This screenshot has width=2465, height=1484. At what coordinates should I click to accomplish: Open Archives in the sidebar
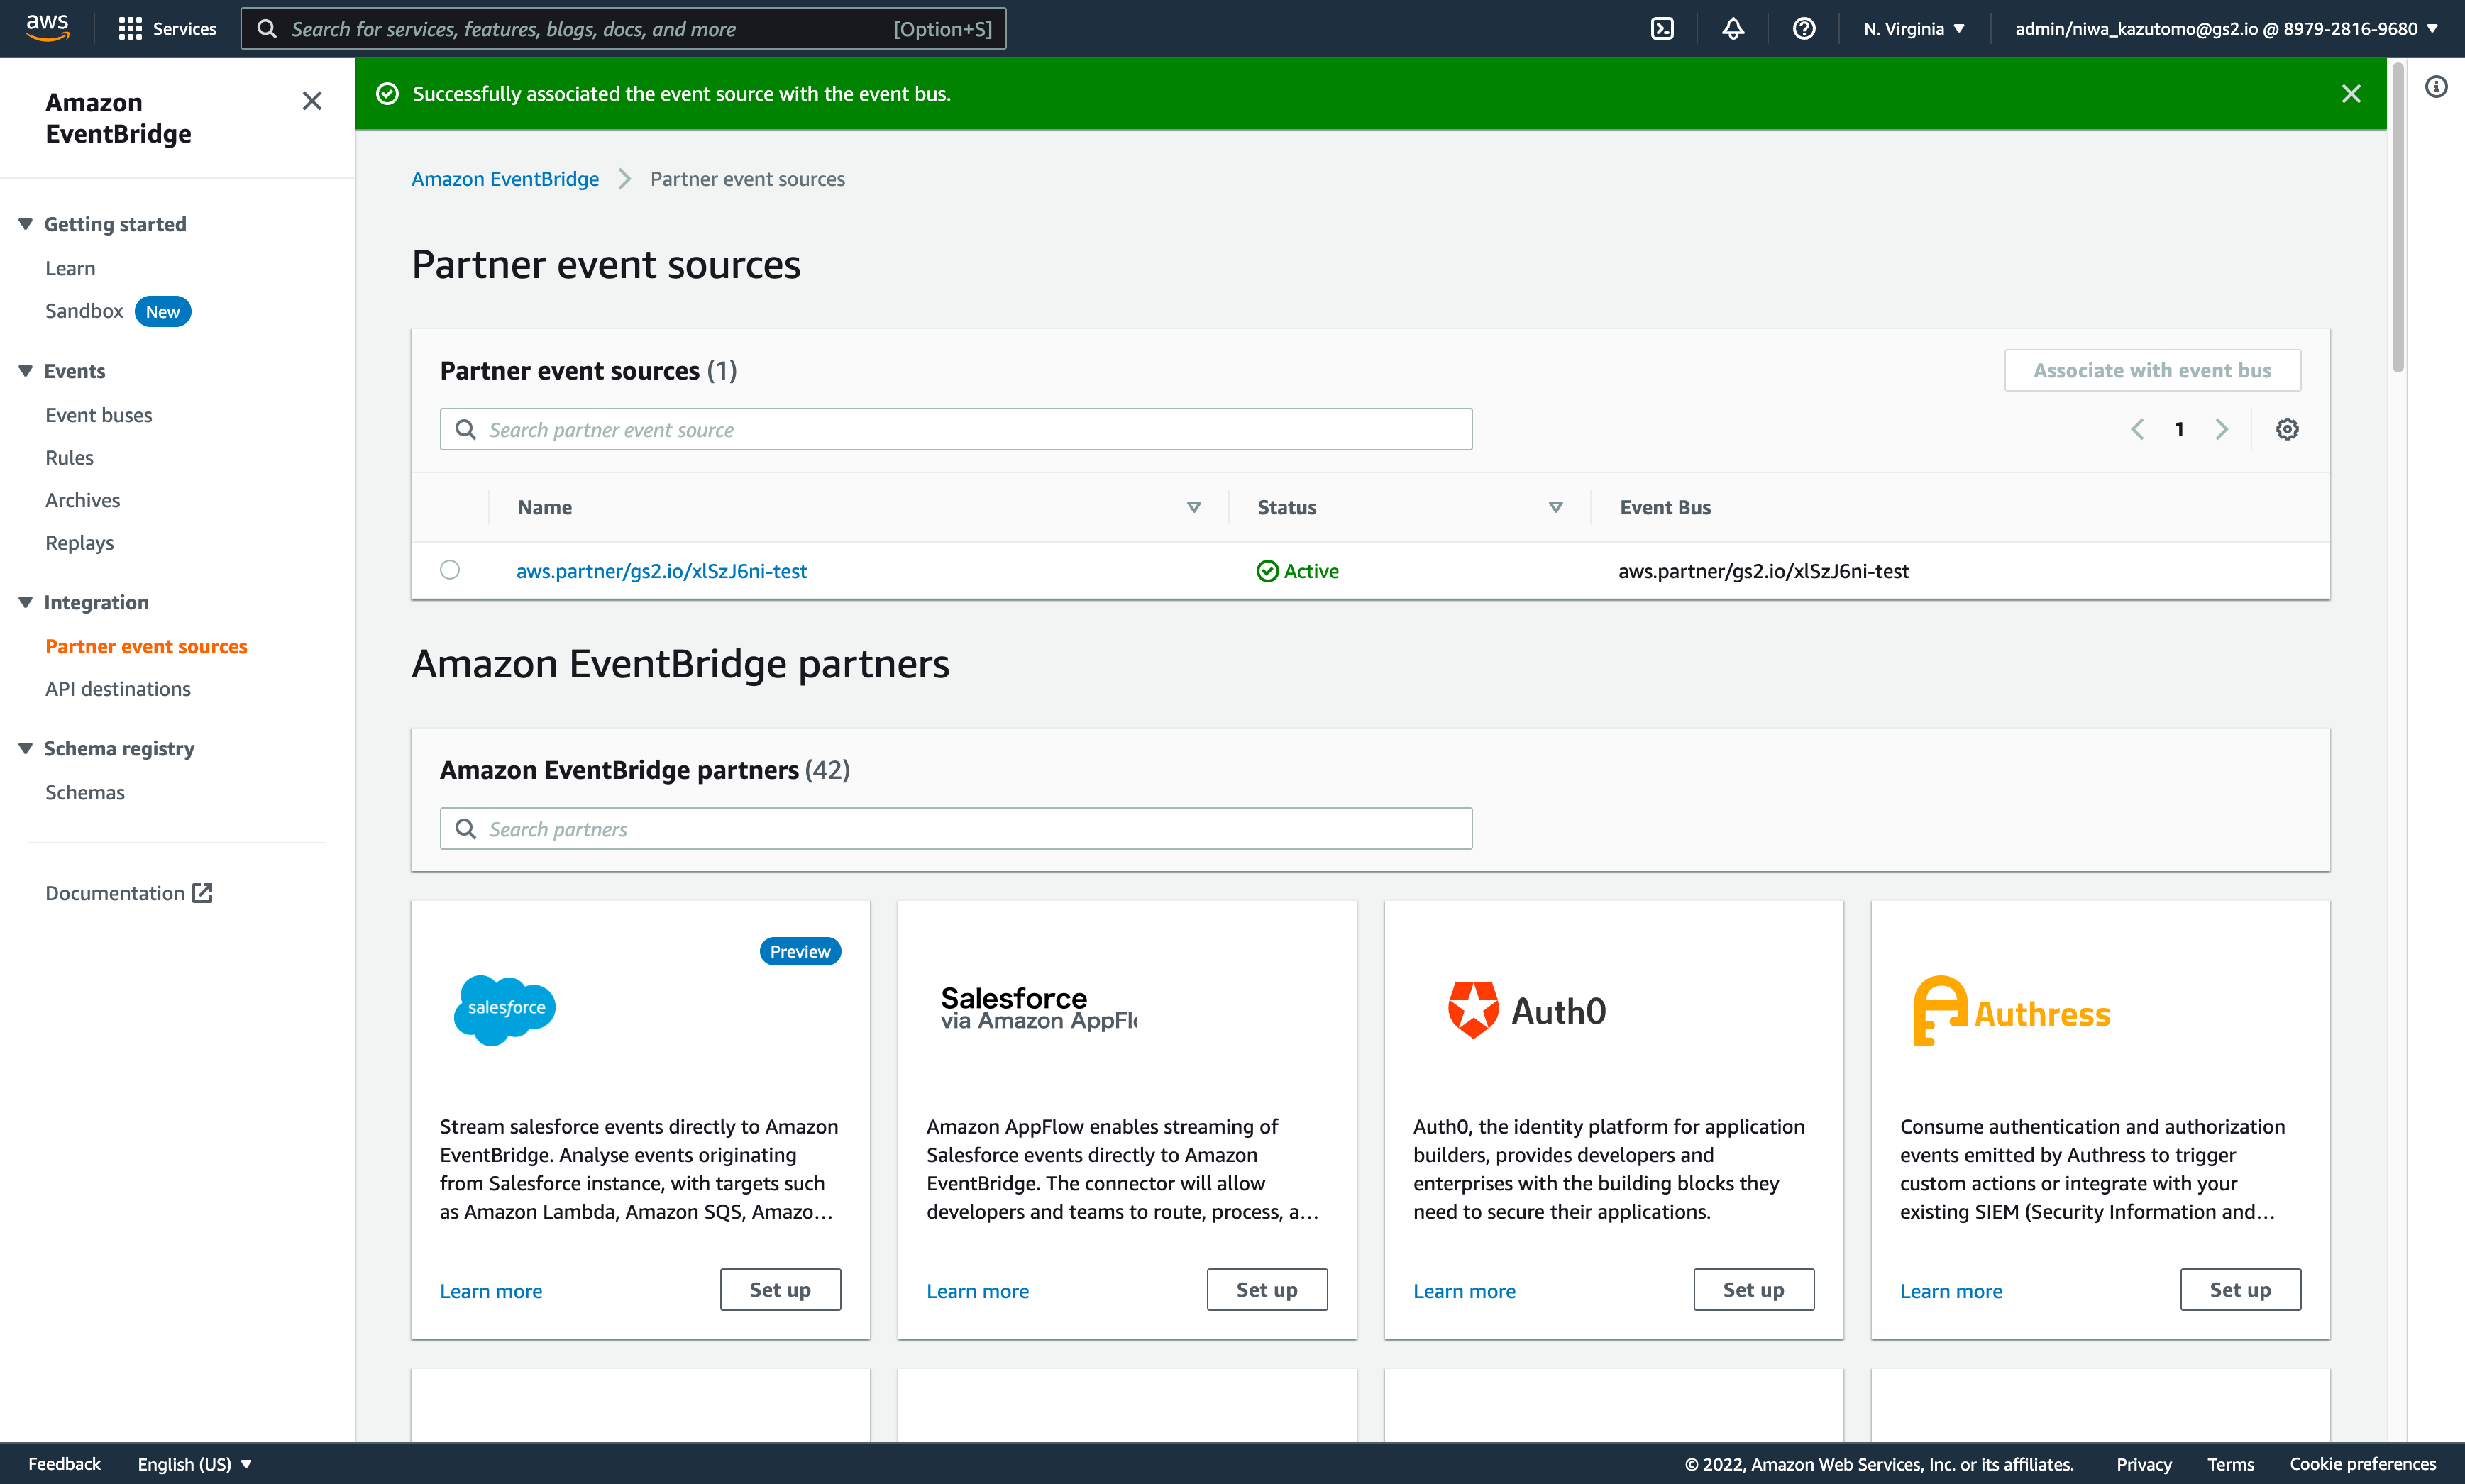point(82,500)
